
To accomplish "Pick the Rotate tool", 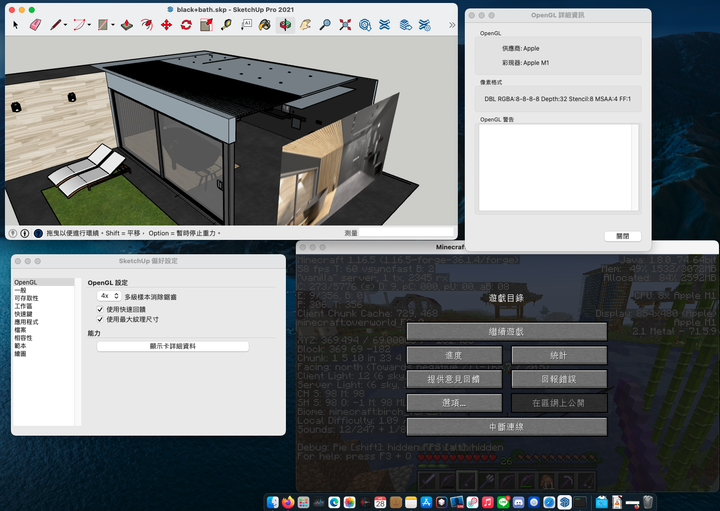I will click(186, 25).
